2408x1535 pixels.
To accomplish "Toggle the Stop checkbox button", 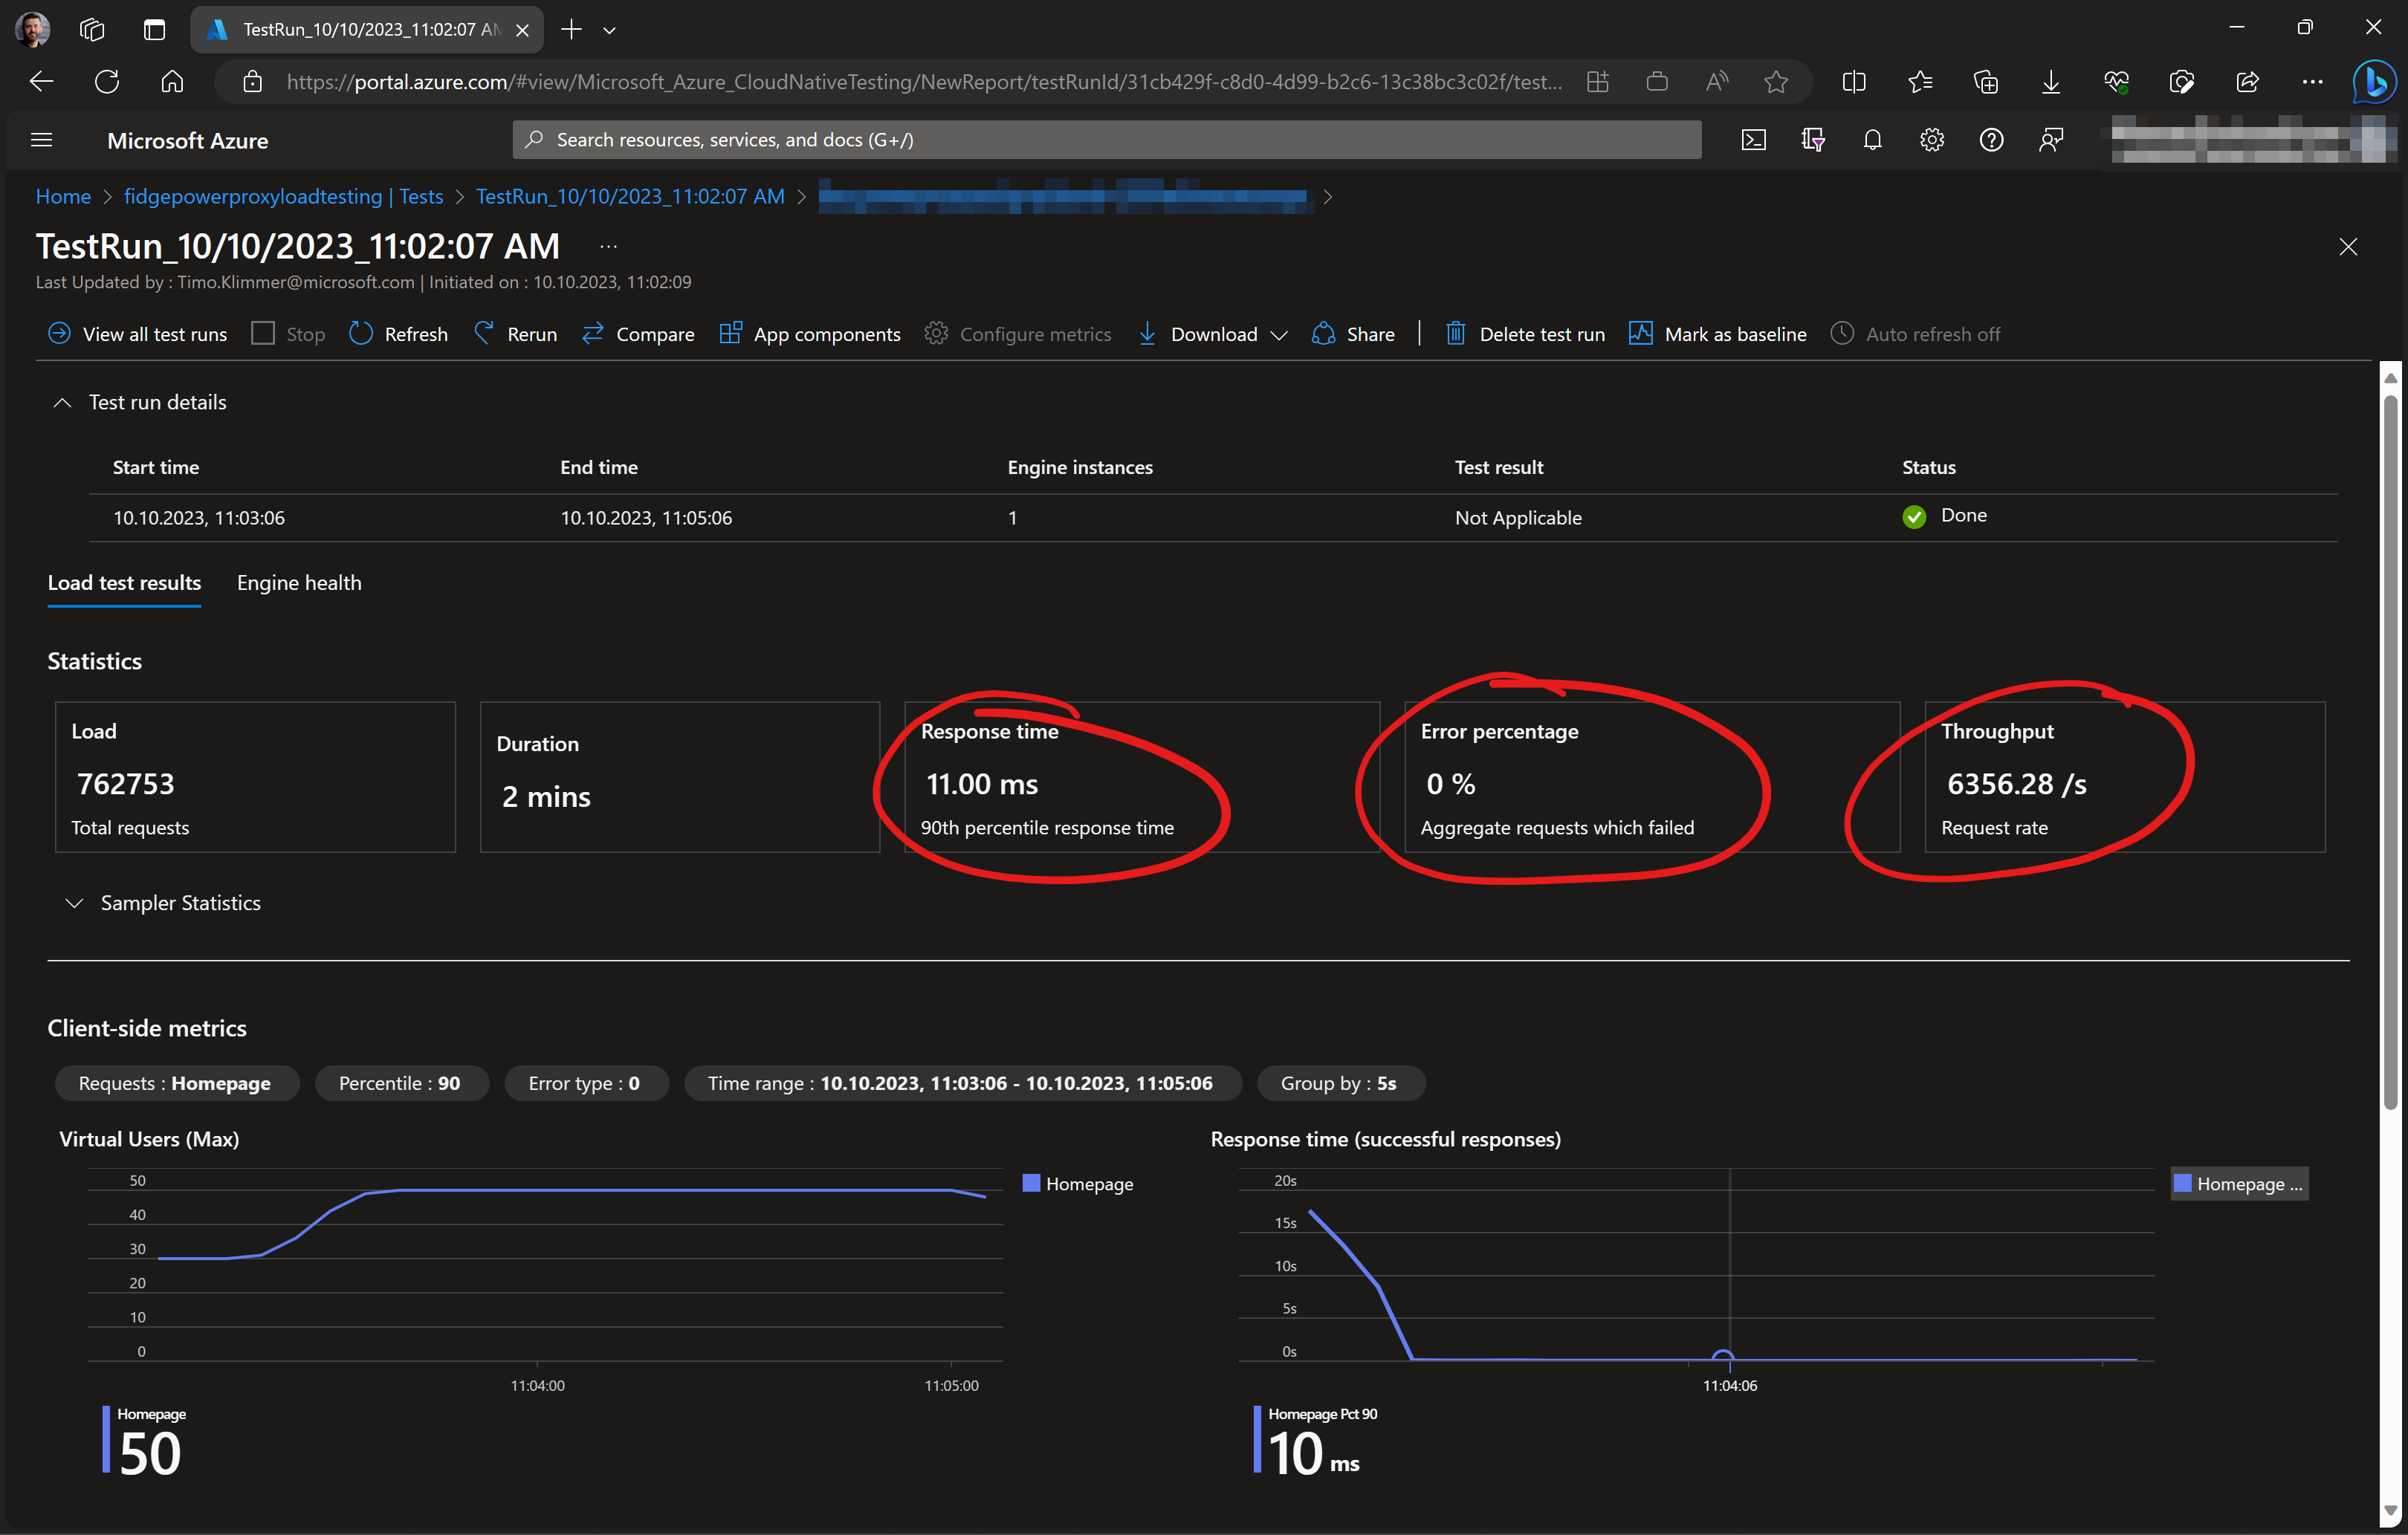I will coord(263,333).
